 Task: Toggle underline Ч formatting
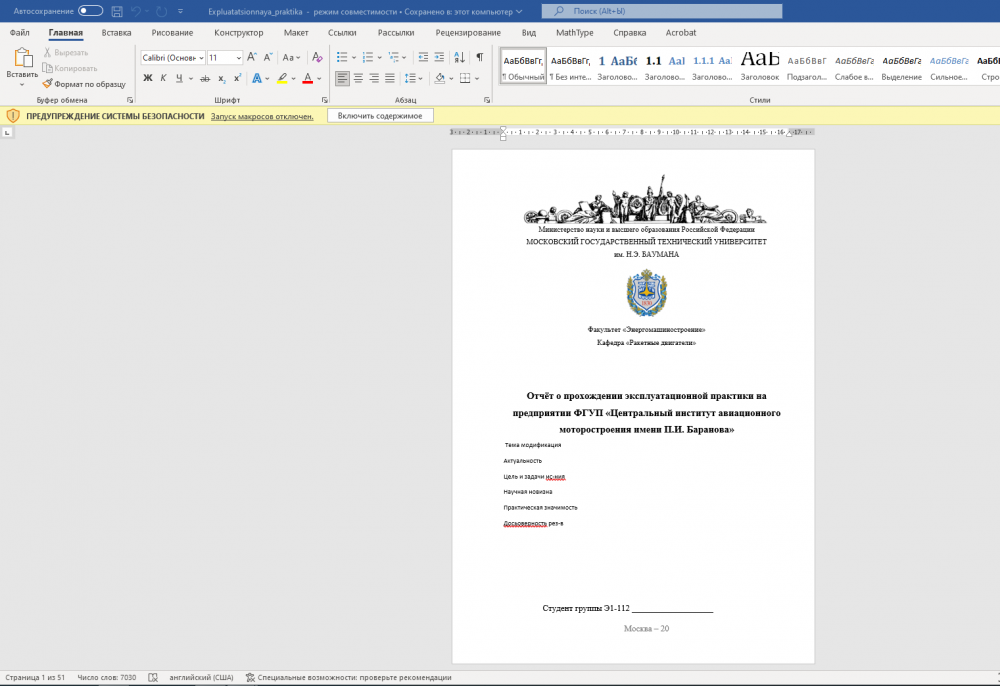(179, 78)
